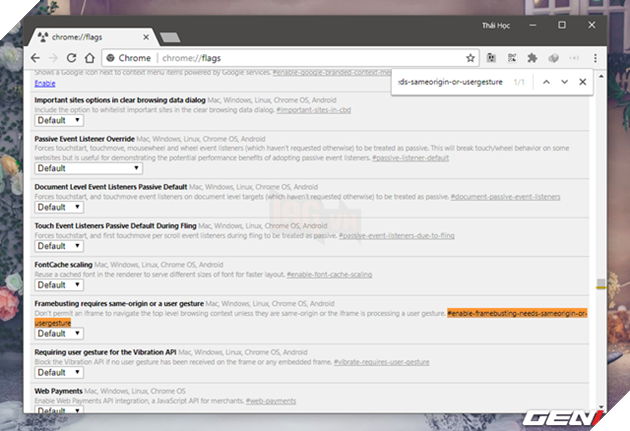Image resolution: width=630 pixels, height=431 pixels.
Task: Click the vertical scrollbar thumb
Action: [601, 284]
